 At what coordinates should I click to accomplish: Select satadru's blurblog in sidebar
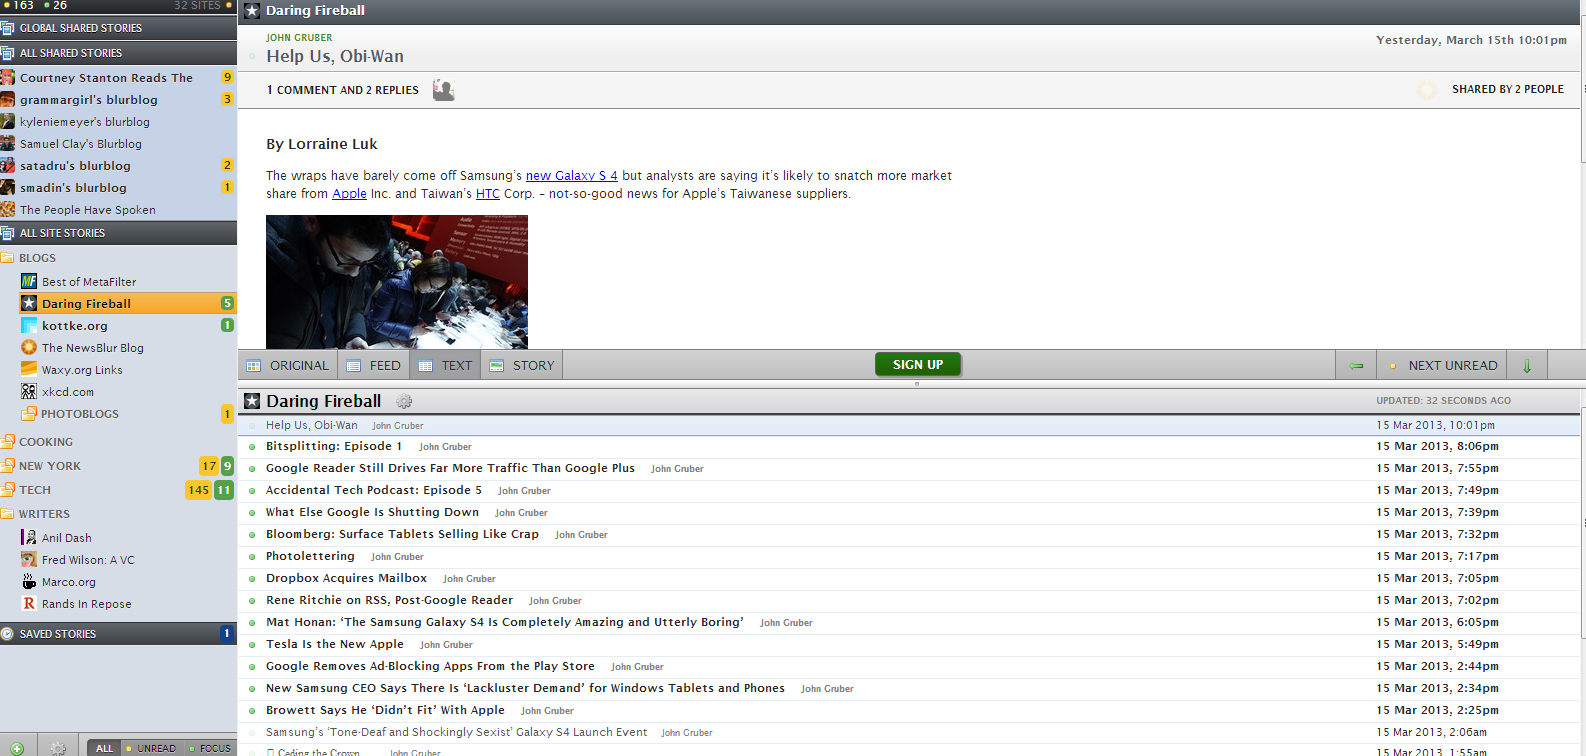click(118, 165)
